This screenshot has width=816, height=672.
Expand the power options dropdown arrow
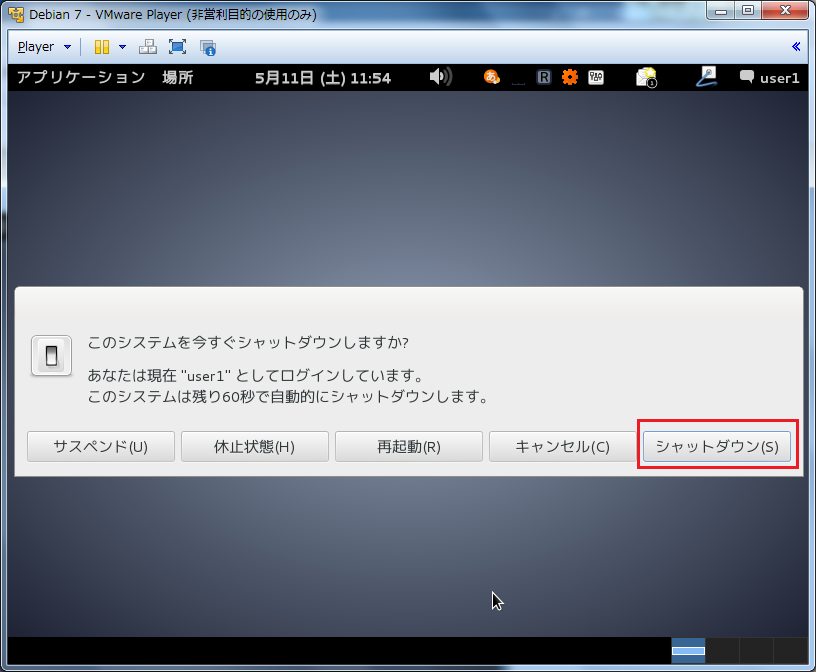122,47
